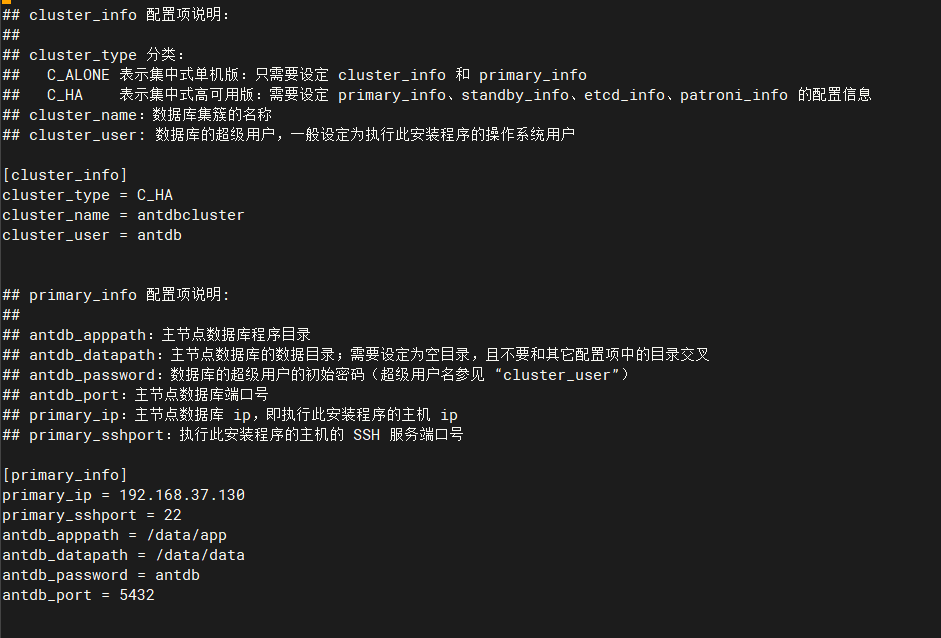941x638 pixels.
Task: Click the antdb_password value antdb
Action: pyautogui.click(x=177, y=575)
